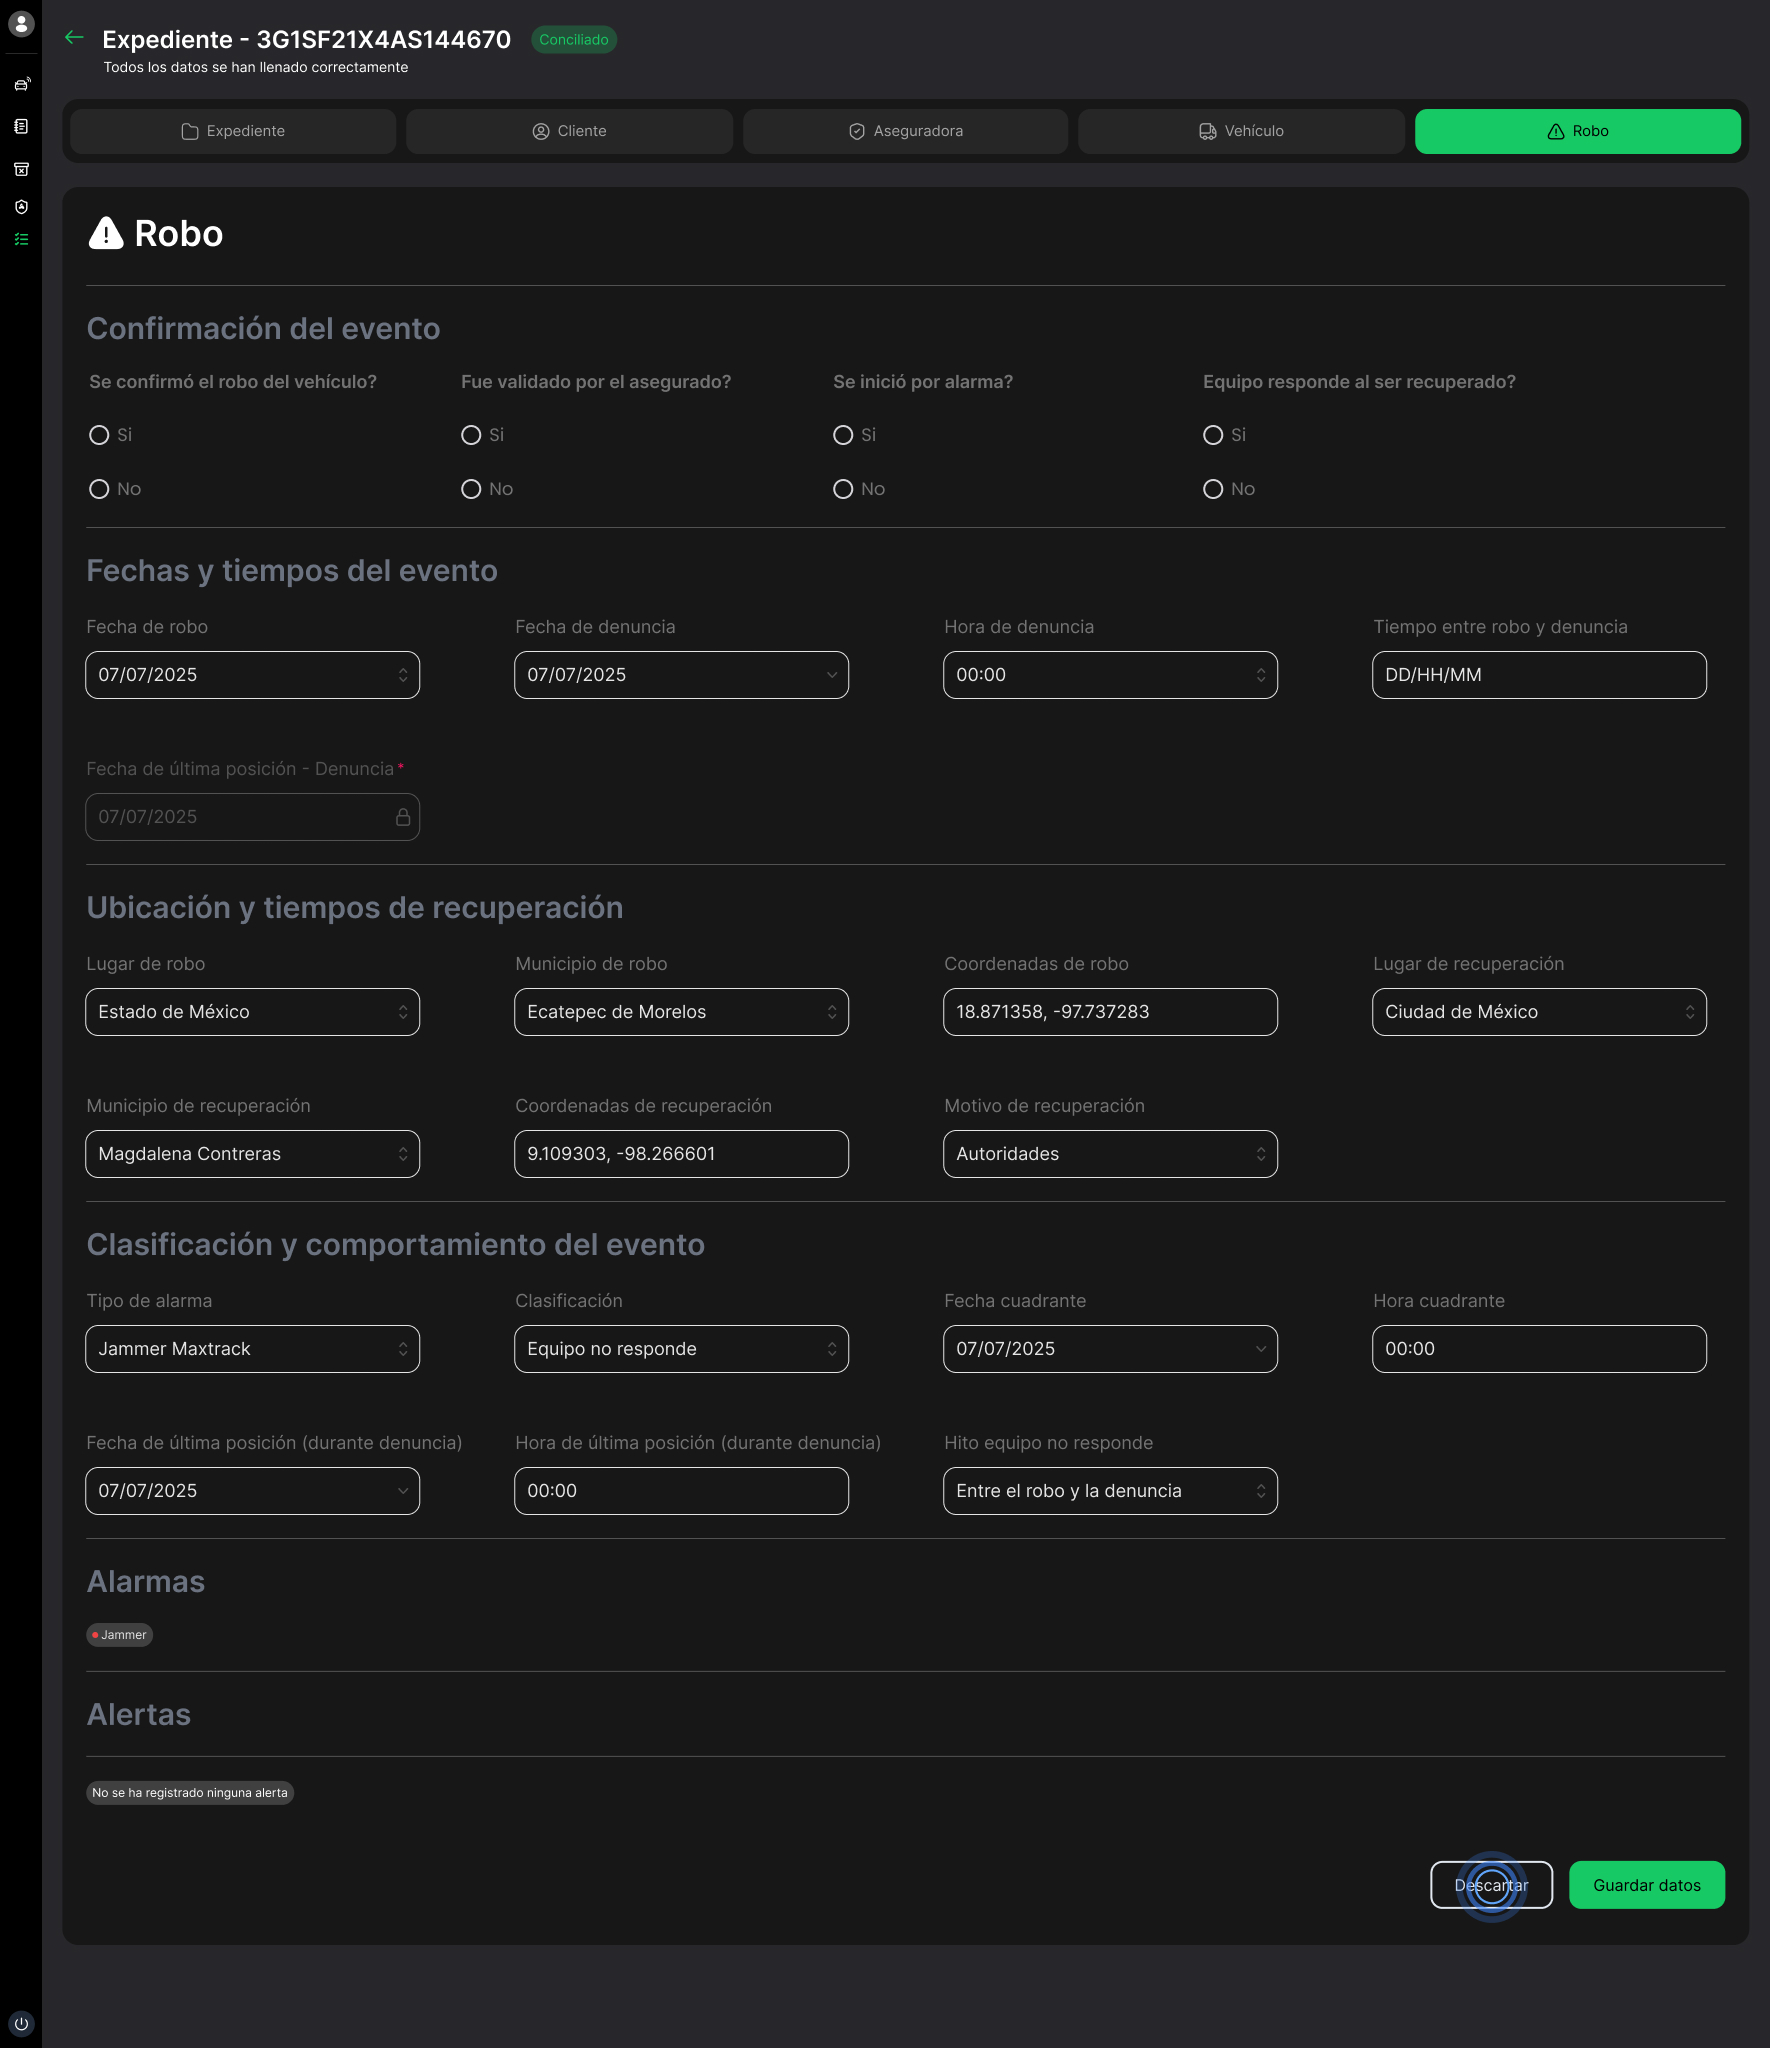Screen dimensions: 1770x2048
Task: Open the Lugar de recuperación dropdown
Action: click(1539, 1012)
